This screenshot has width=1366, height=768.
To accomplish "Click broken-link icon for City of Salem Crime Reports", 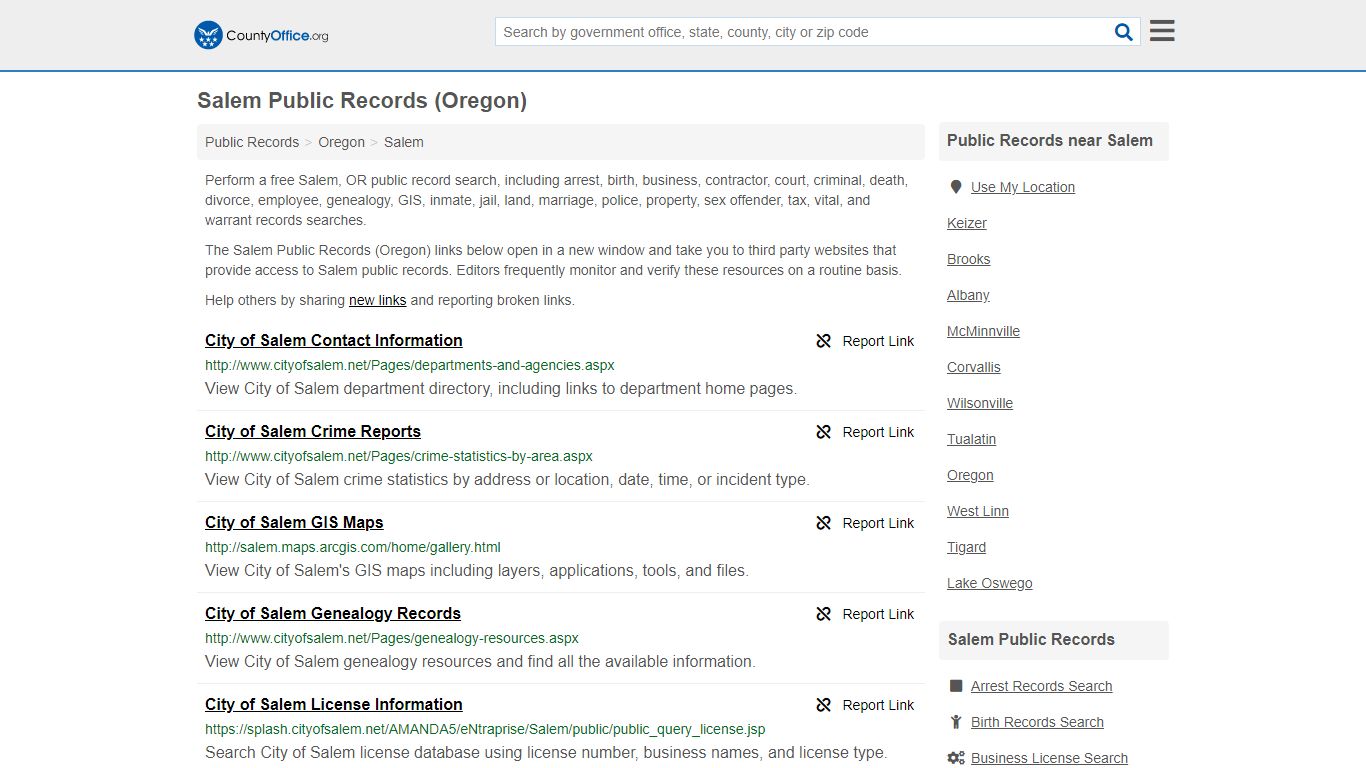I will [x=824, y=432].
